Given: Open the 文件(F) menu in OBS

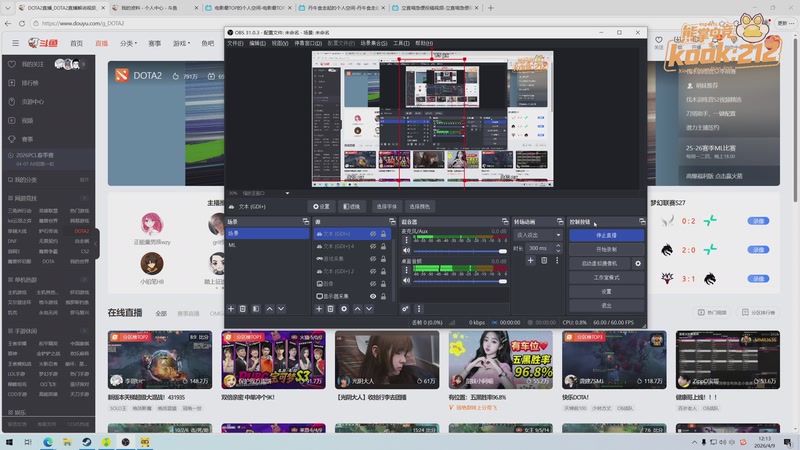Looking at the screenshot, I should [x=235, y=43].
